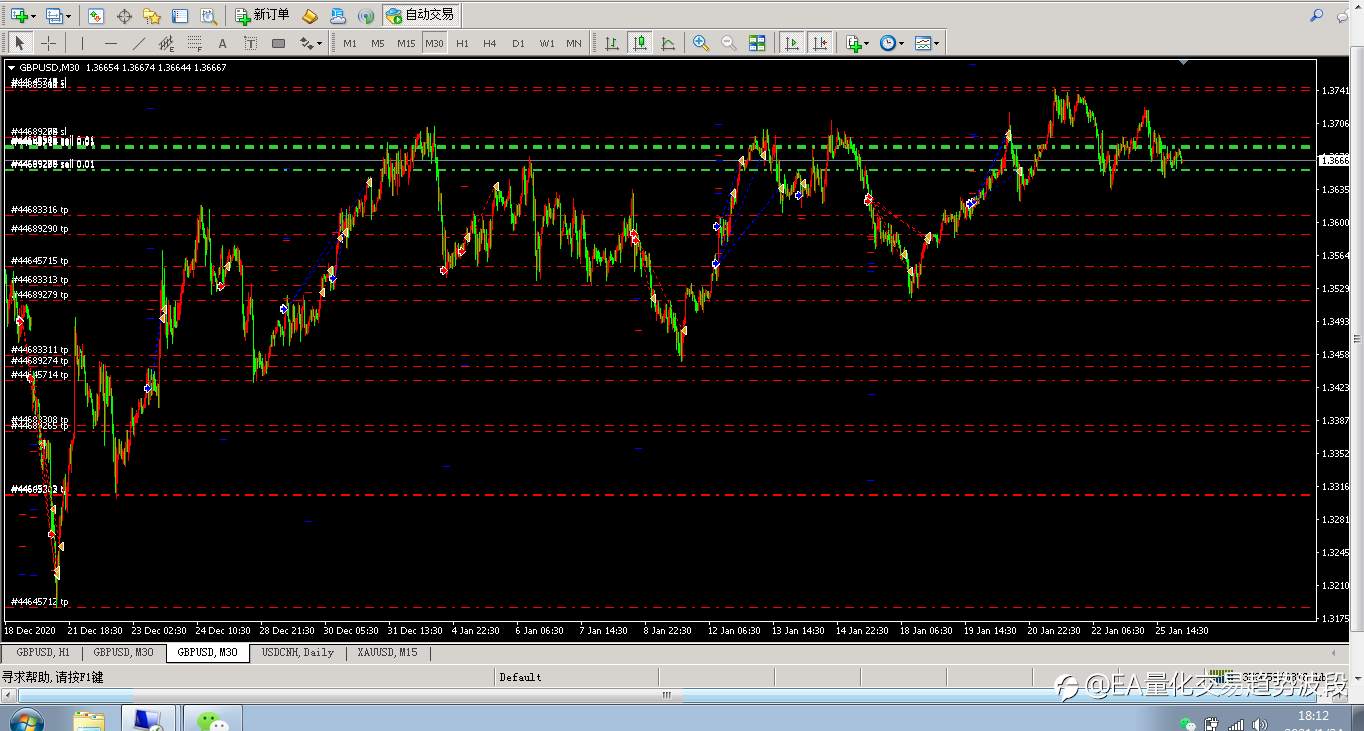The width and height of the screenshot is (1364, 731).
Task: Click the horizontal scrollbar thumb
Action: (666, 694)
